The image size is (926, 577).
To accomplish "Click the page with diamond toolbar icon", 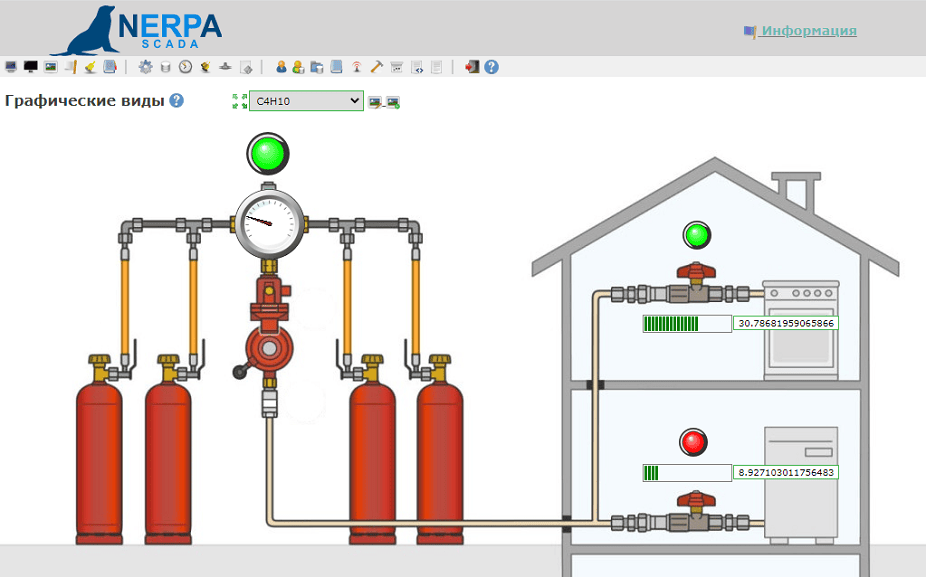I will 246,67.
